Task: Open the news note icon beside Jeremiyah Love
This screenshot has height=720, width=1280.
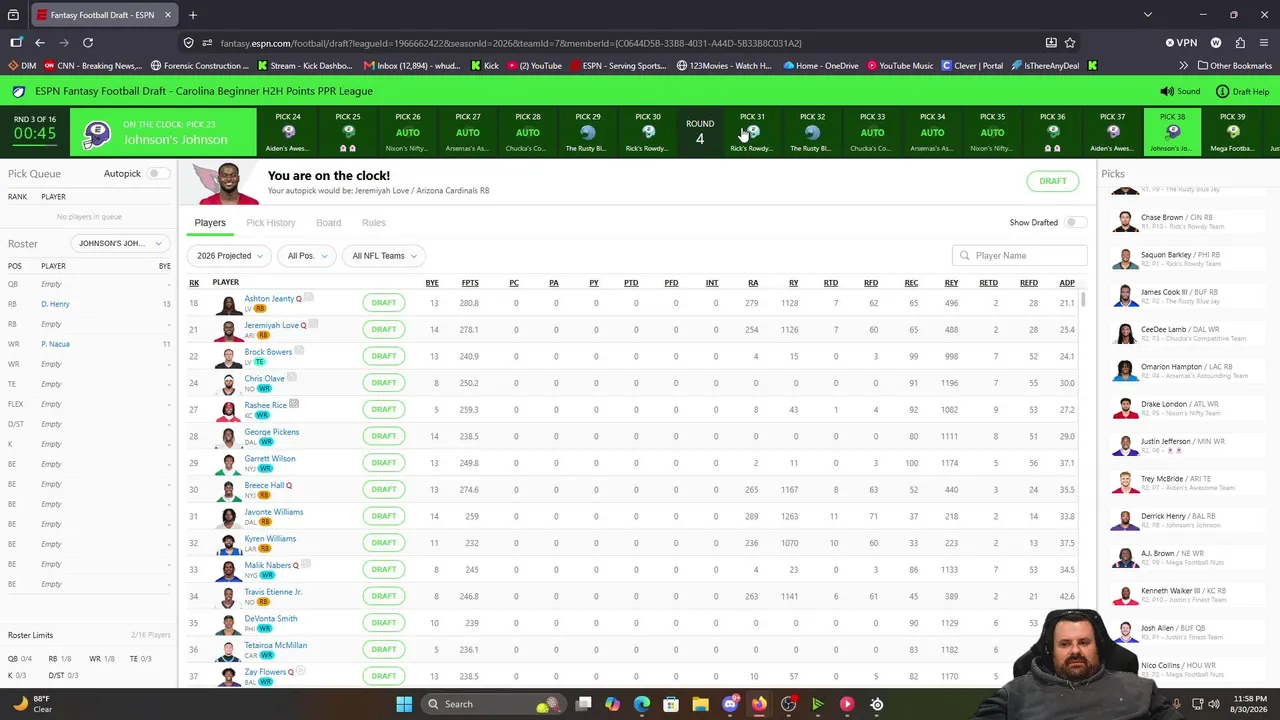Action: click(x=313, y=324)
